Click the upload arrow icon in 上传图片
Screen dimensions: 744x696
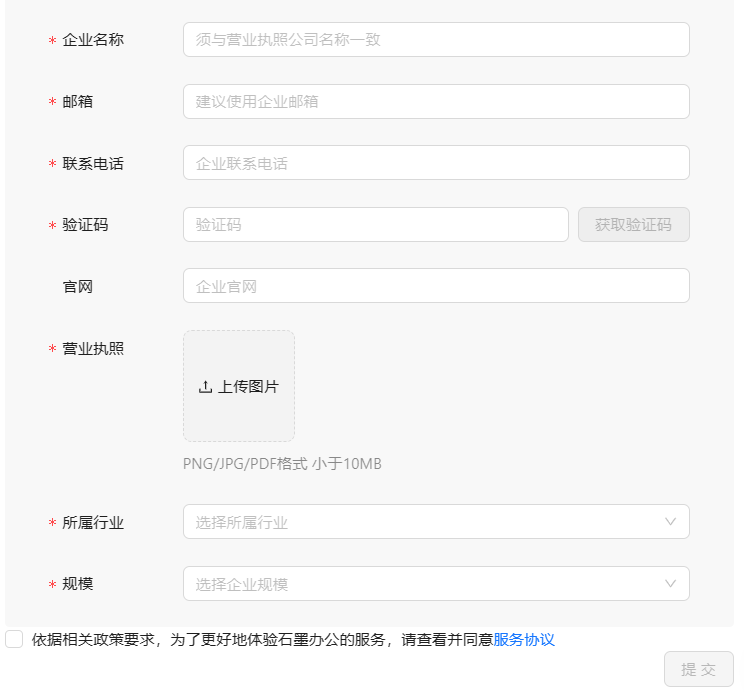point(205,387)
